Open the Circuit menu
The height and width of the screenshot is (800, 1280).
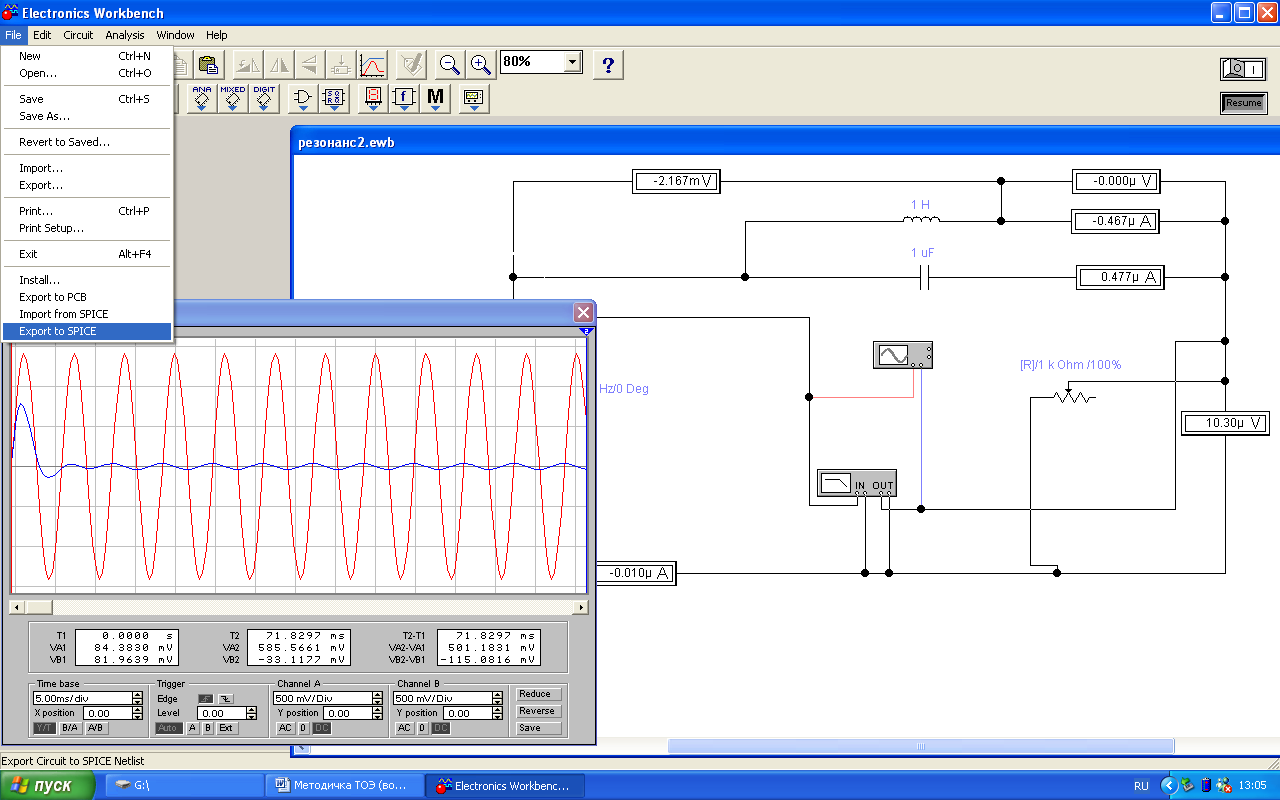(x=78, y=35)
